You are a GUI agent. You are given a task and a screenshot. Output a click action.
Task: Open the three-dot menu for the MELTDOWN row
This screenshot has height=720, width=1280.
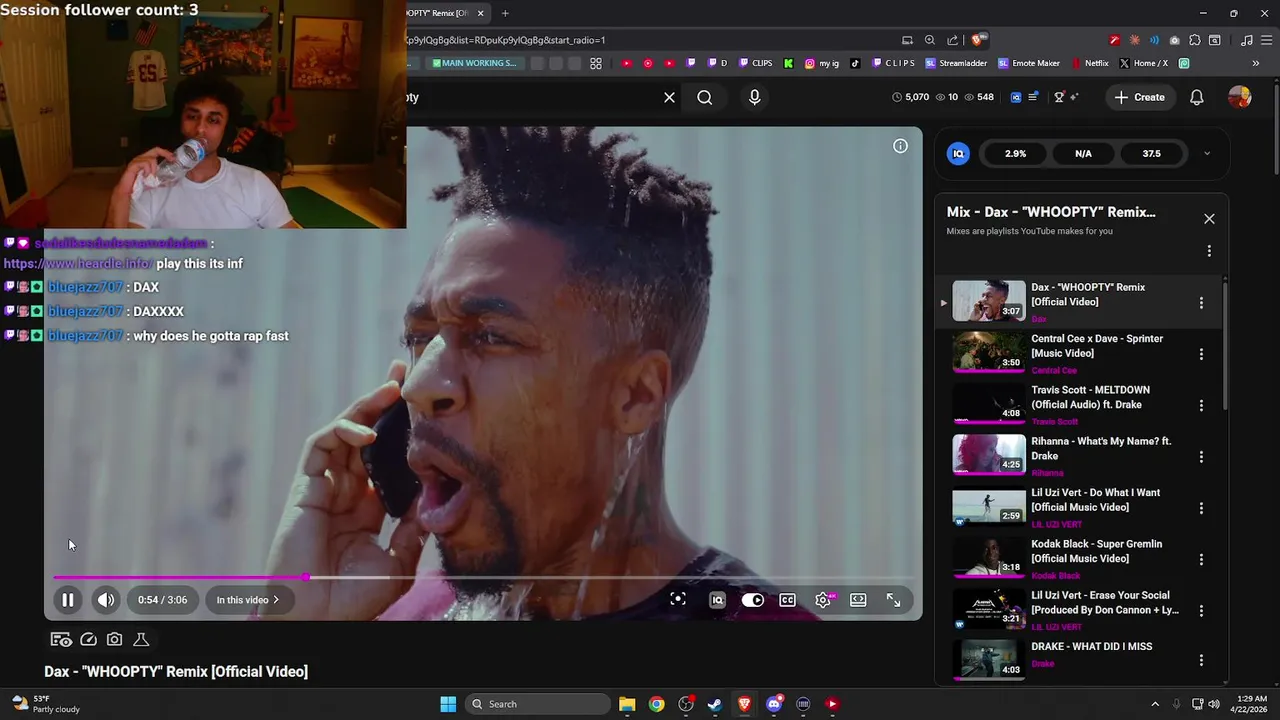pyautogui.click(x=1201, y=406)
